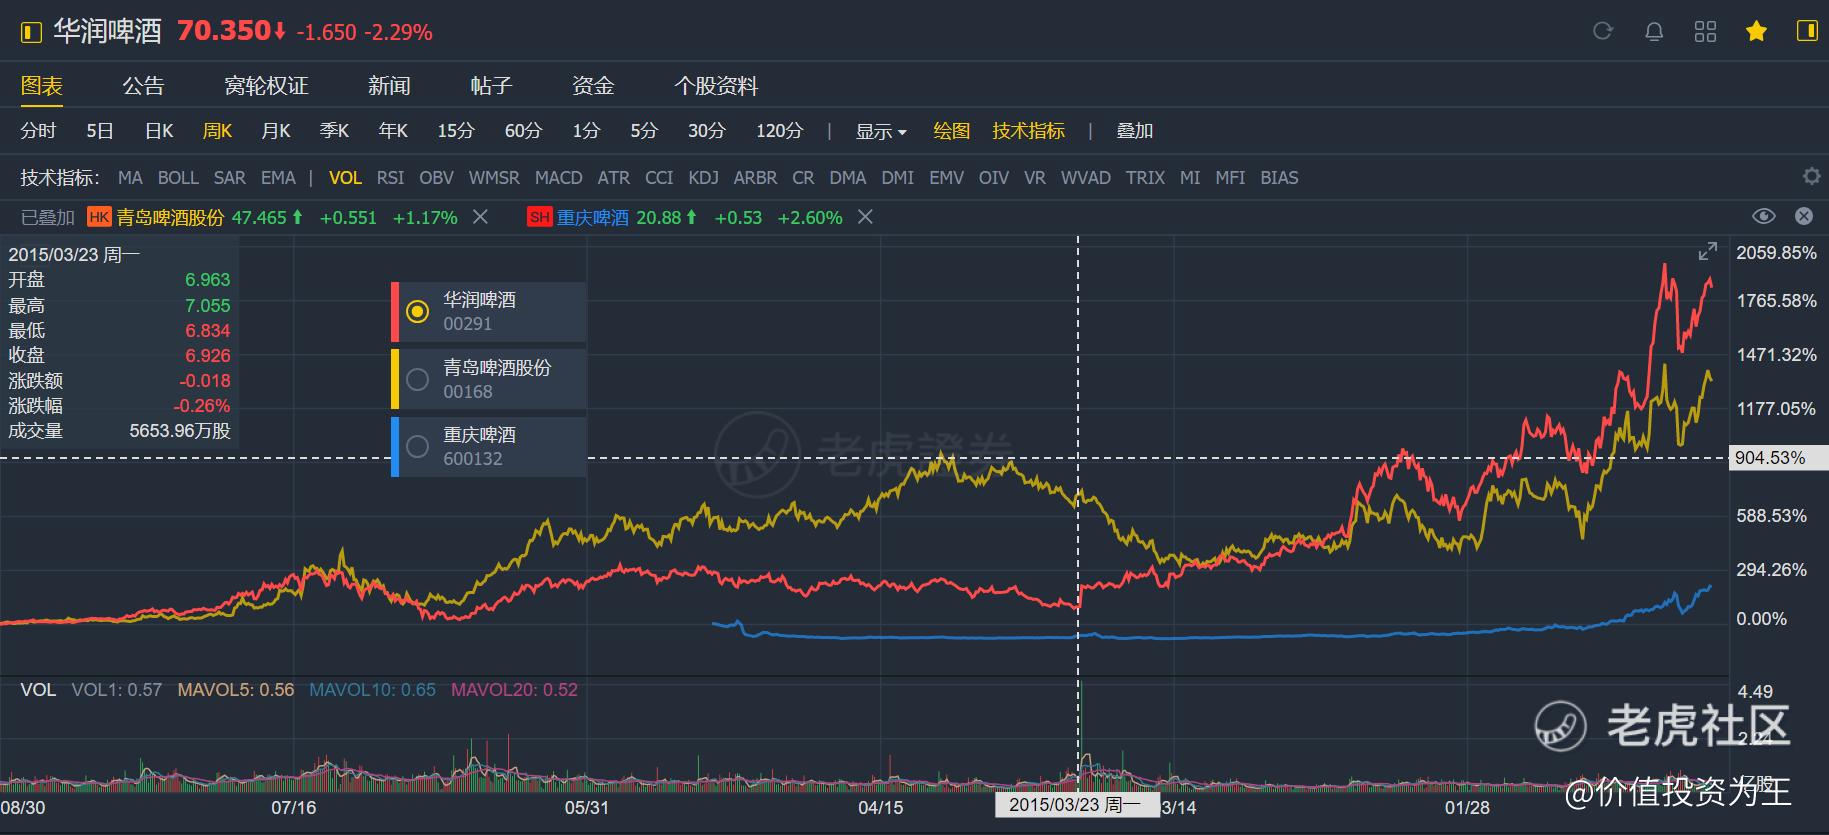
Task: Open the 显示 dropdown menu
Action: pyautogui.click(x=881, y=131)
